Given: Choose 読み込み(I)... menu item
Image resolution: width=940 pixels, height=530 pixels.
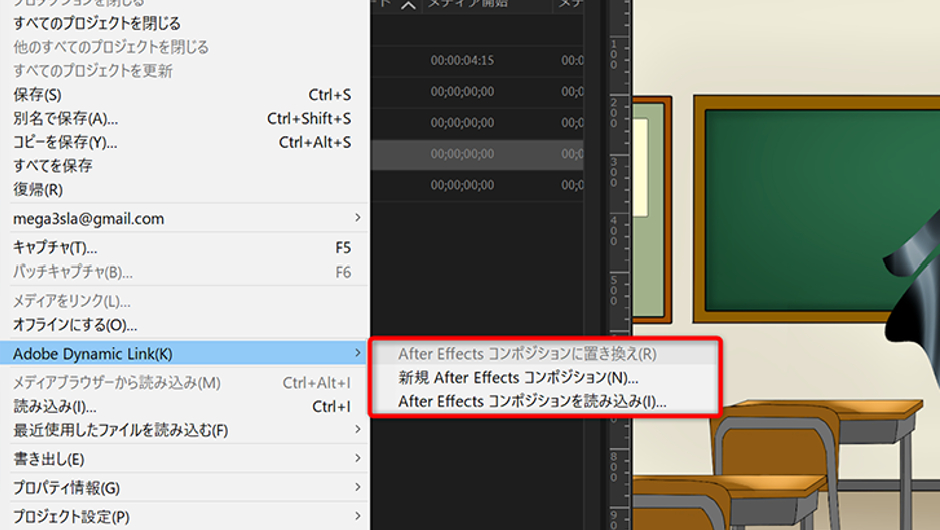Looking at the screenshot, I should pos(184,406).
